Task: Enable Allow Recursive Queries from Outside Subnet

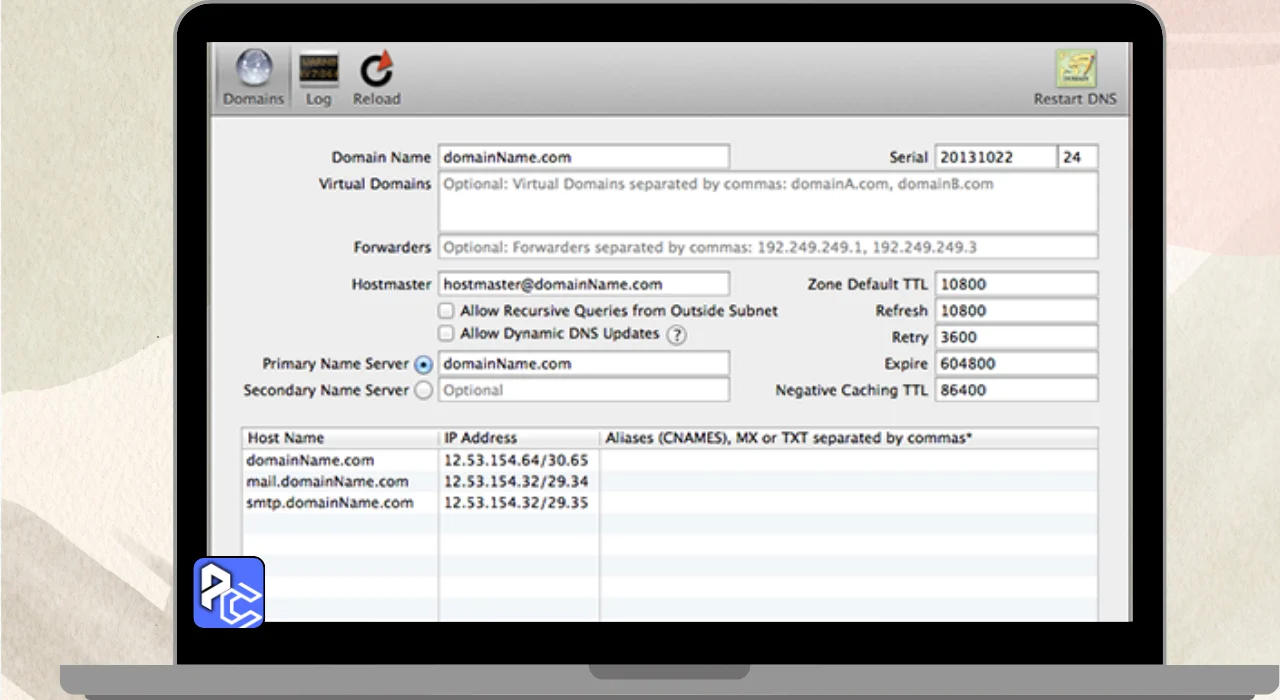Action: click(446, 311)
